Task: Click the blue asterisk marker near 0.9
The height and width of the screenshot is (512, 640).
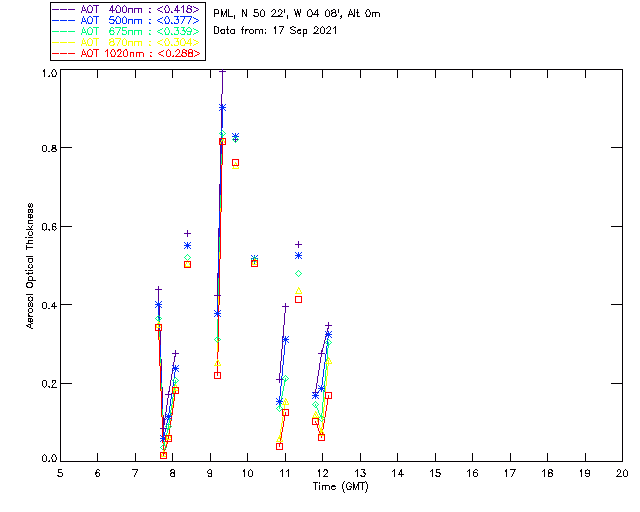Action: click(x=222, y=108)
